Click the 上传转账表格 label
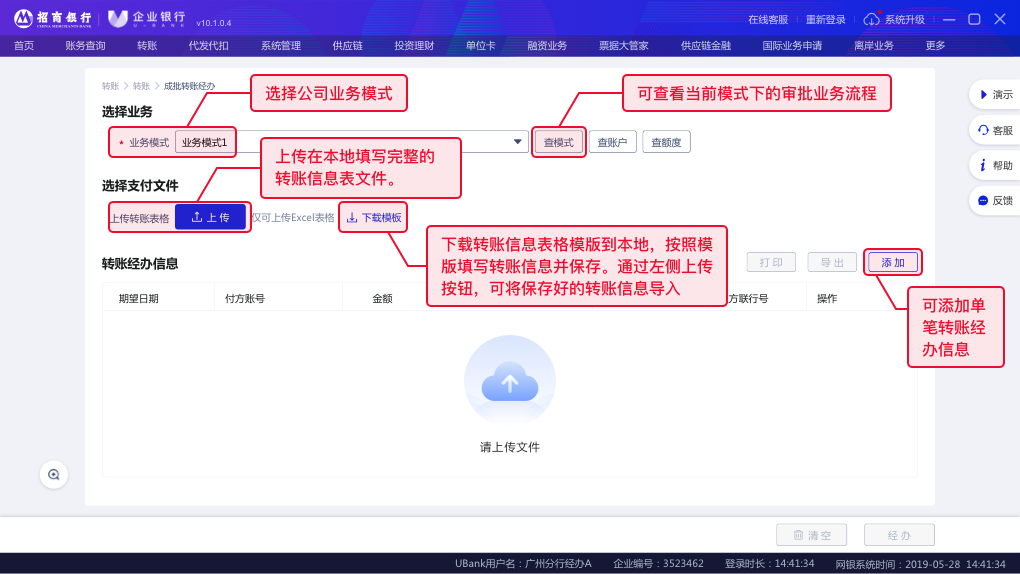The image size is (1020, 574). 139,218
